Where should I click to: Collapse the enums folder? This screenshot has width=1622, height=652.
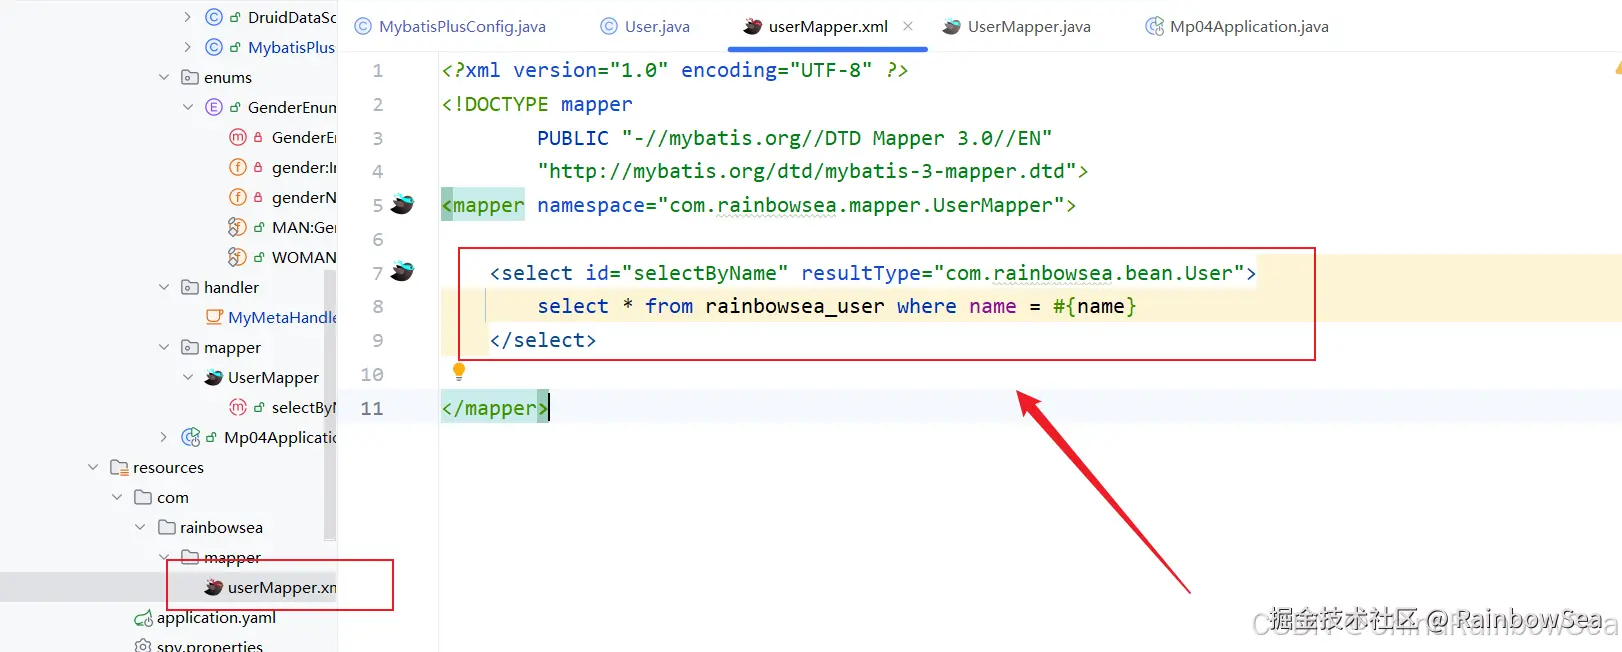(x=164, y=77)
